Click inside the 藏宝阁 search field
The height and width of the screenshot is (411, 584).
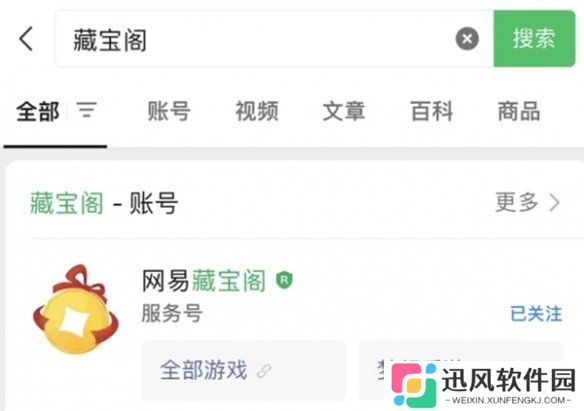point(274,39)
